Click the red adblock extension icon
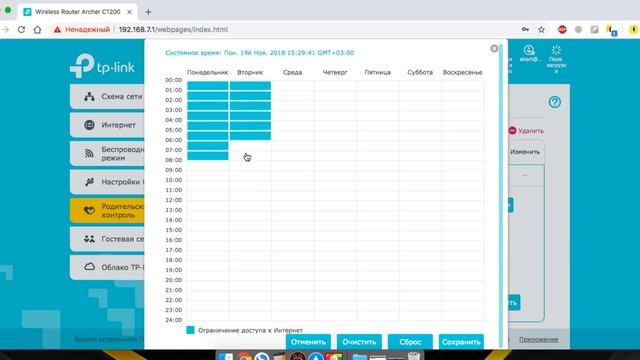The image size is (640, 360). [562, 29]
